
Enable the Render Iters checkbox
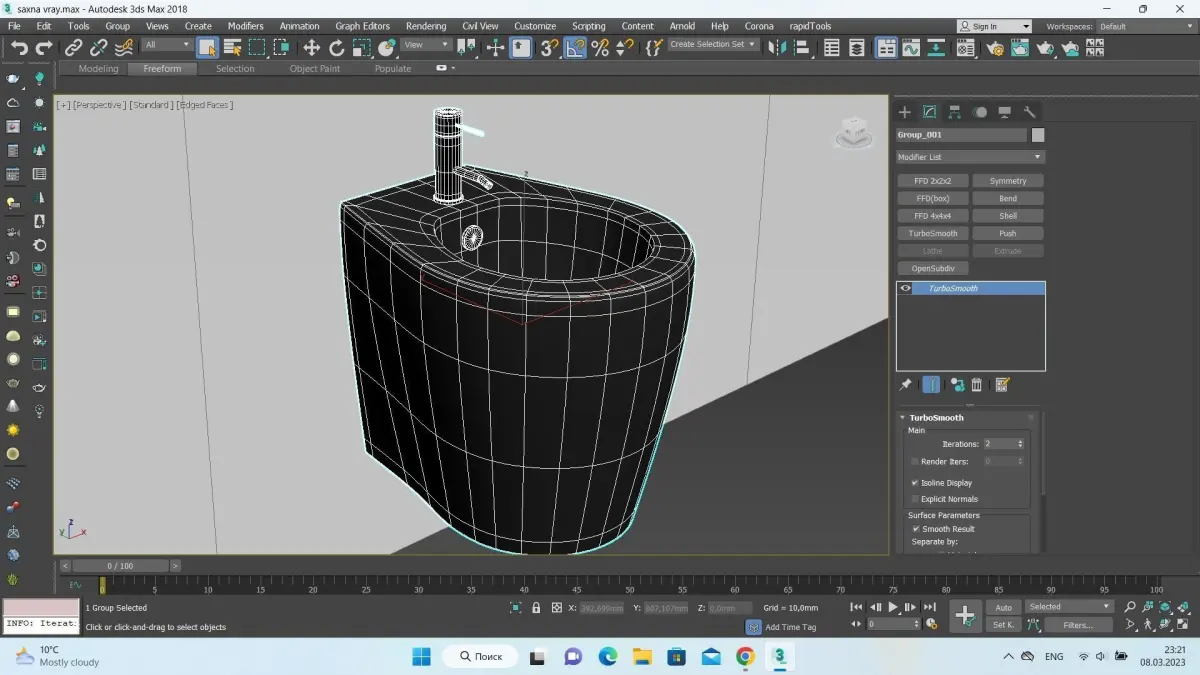tap(915, 461)
